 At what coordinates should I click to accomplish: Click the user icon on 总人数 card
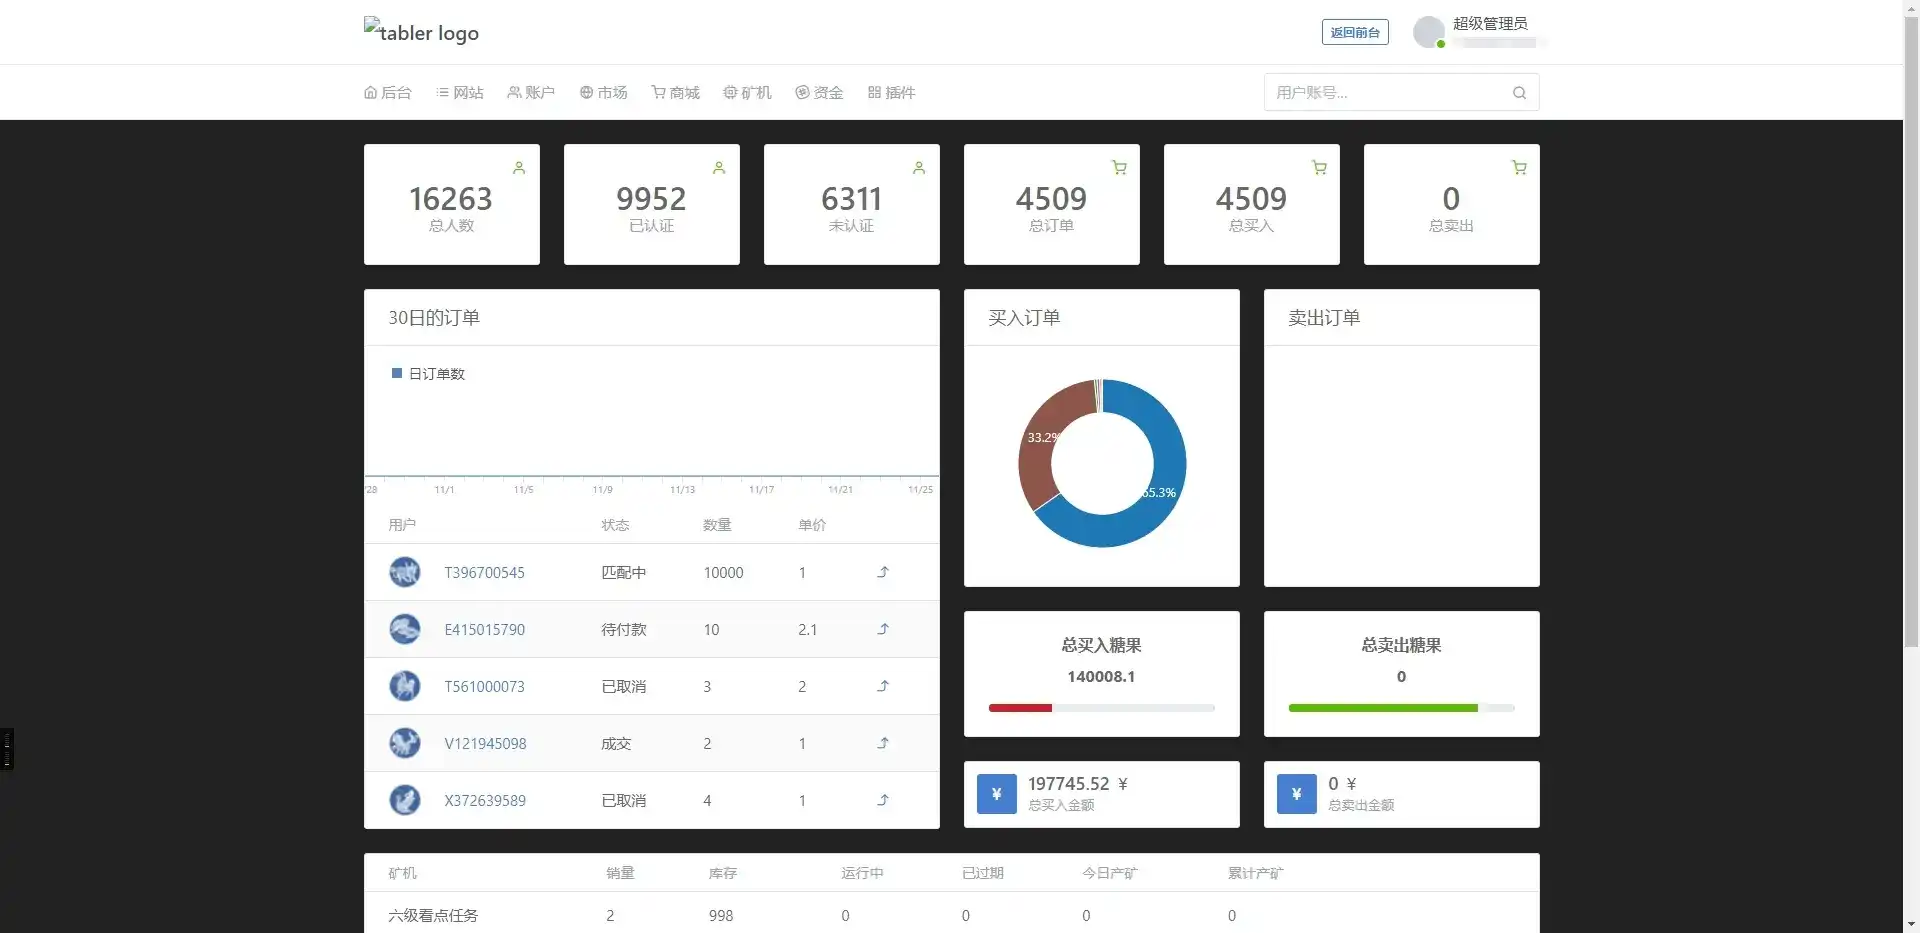(x=519, y=168)
